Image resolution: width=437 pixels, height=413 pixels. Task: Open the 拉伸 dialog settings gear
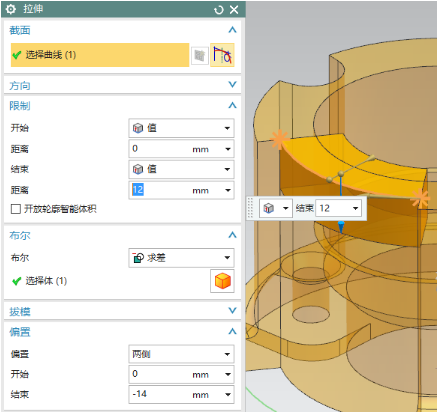tap(11, 9)
